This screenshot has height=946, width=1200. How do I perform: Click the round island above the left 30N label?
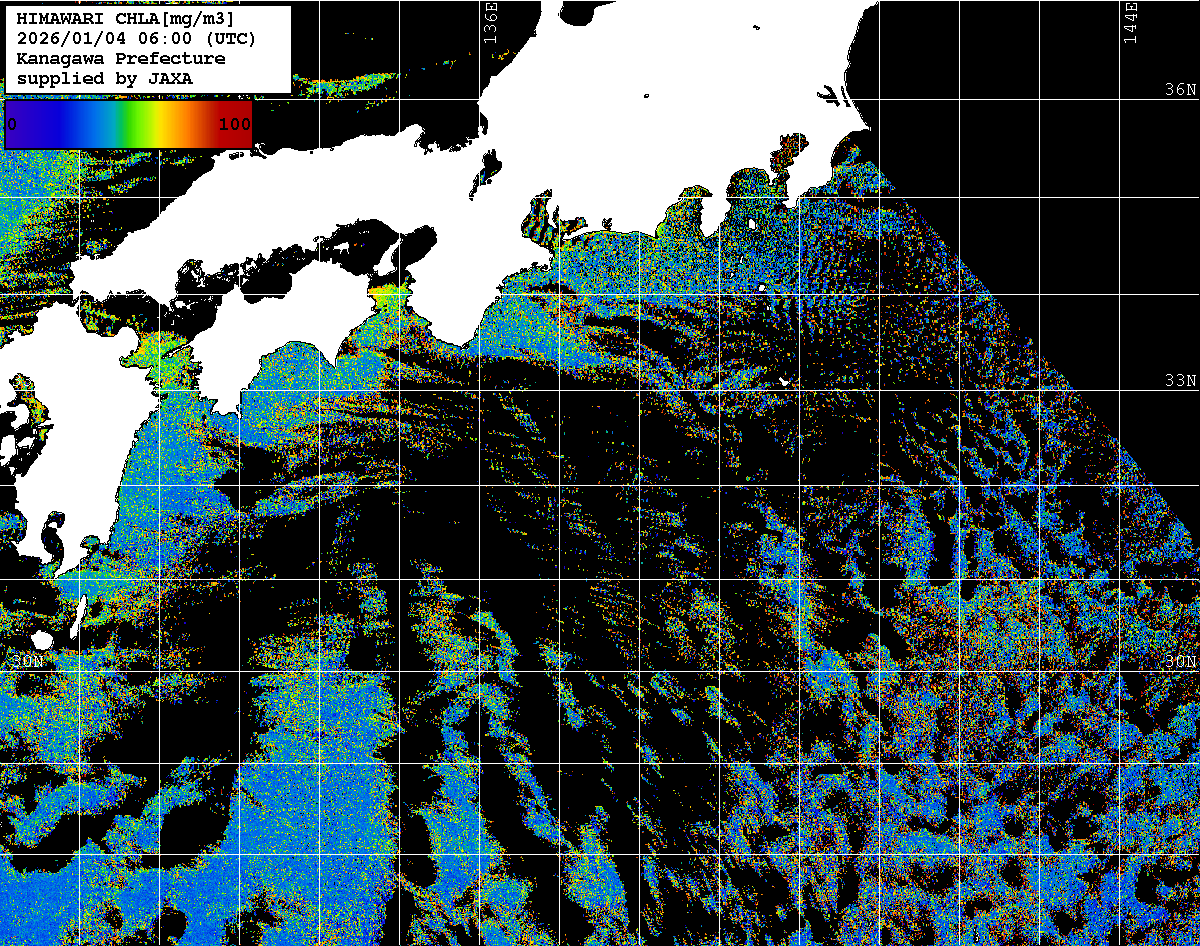(41, 639)
